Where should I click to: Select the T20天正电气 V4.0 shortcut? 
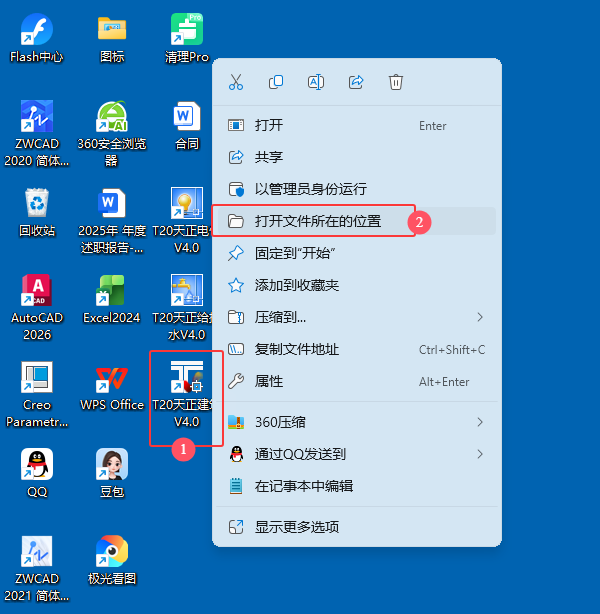[182, 220]
